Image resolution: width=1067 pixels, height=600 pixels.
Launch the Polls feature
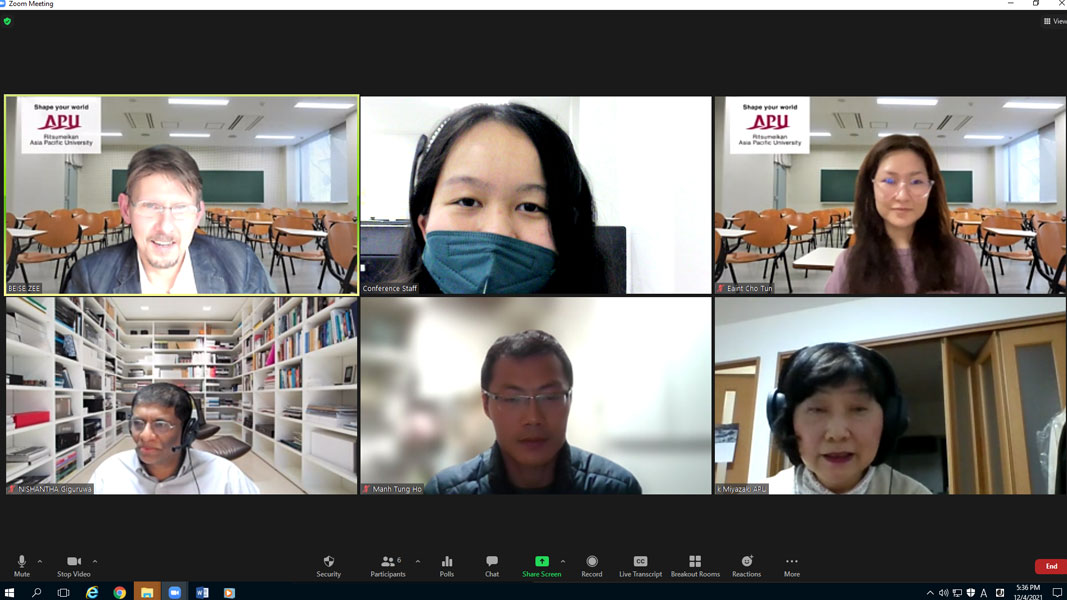[x=447, y=565]
